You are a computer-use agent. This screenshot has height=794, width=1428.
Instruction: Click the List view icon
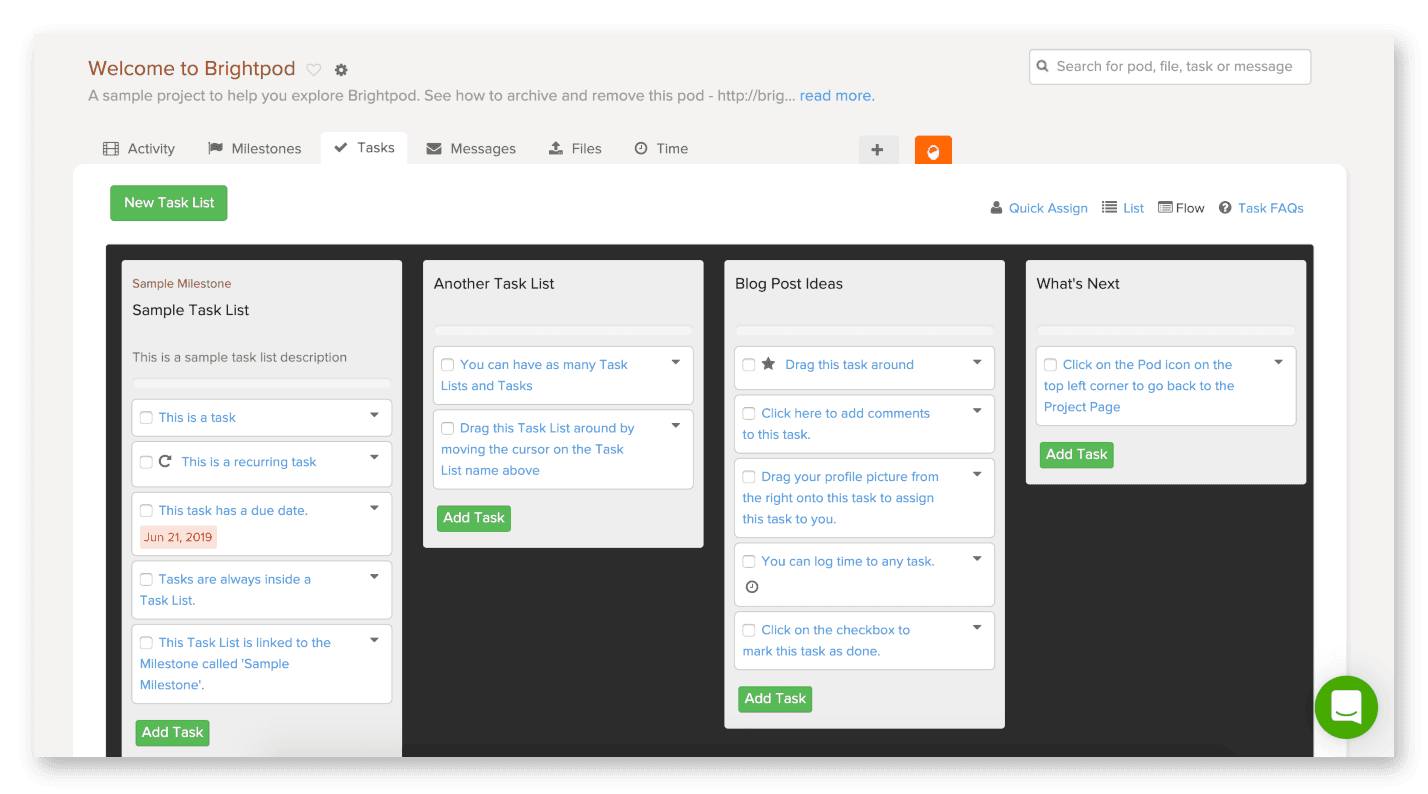[x=1109, y=208]
